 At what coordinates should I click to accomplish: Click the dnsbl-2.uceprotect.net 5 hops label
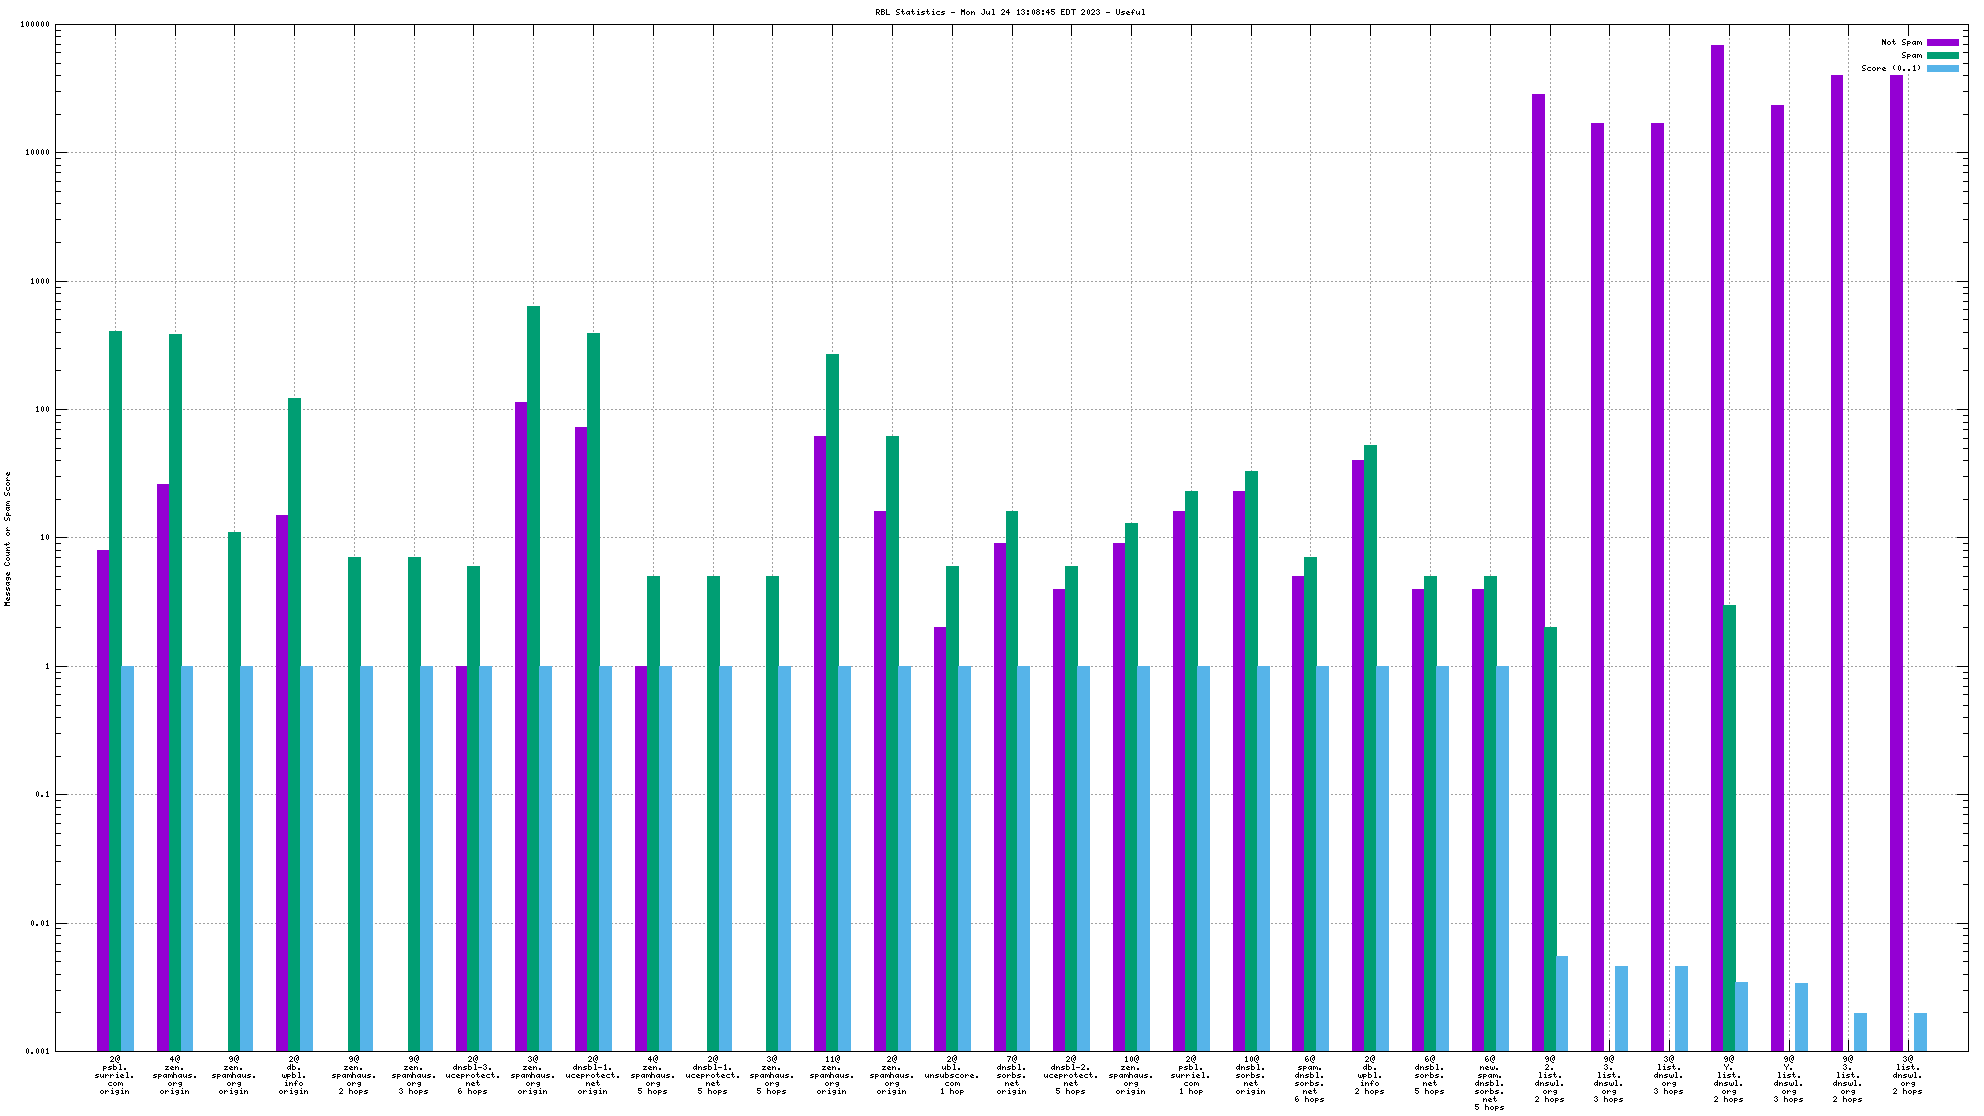click(1071, 1075)
